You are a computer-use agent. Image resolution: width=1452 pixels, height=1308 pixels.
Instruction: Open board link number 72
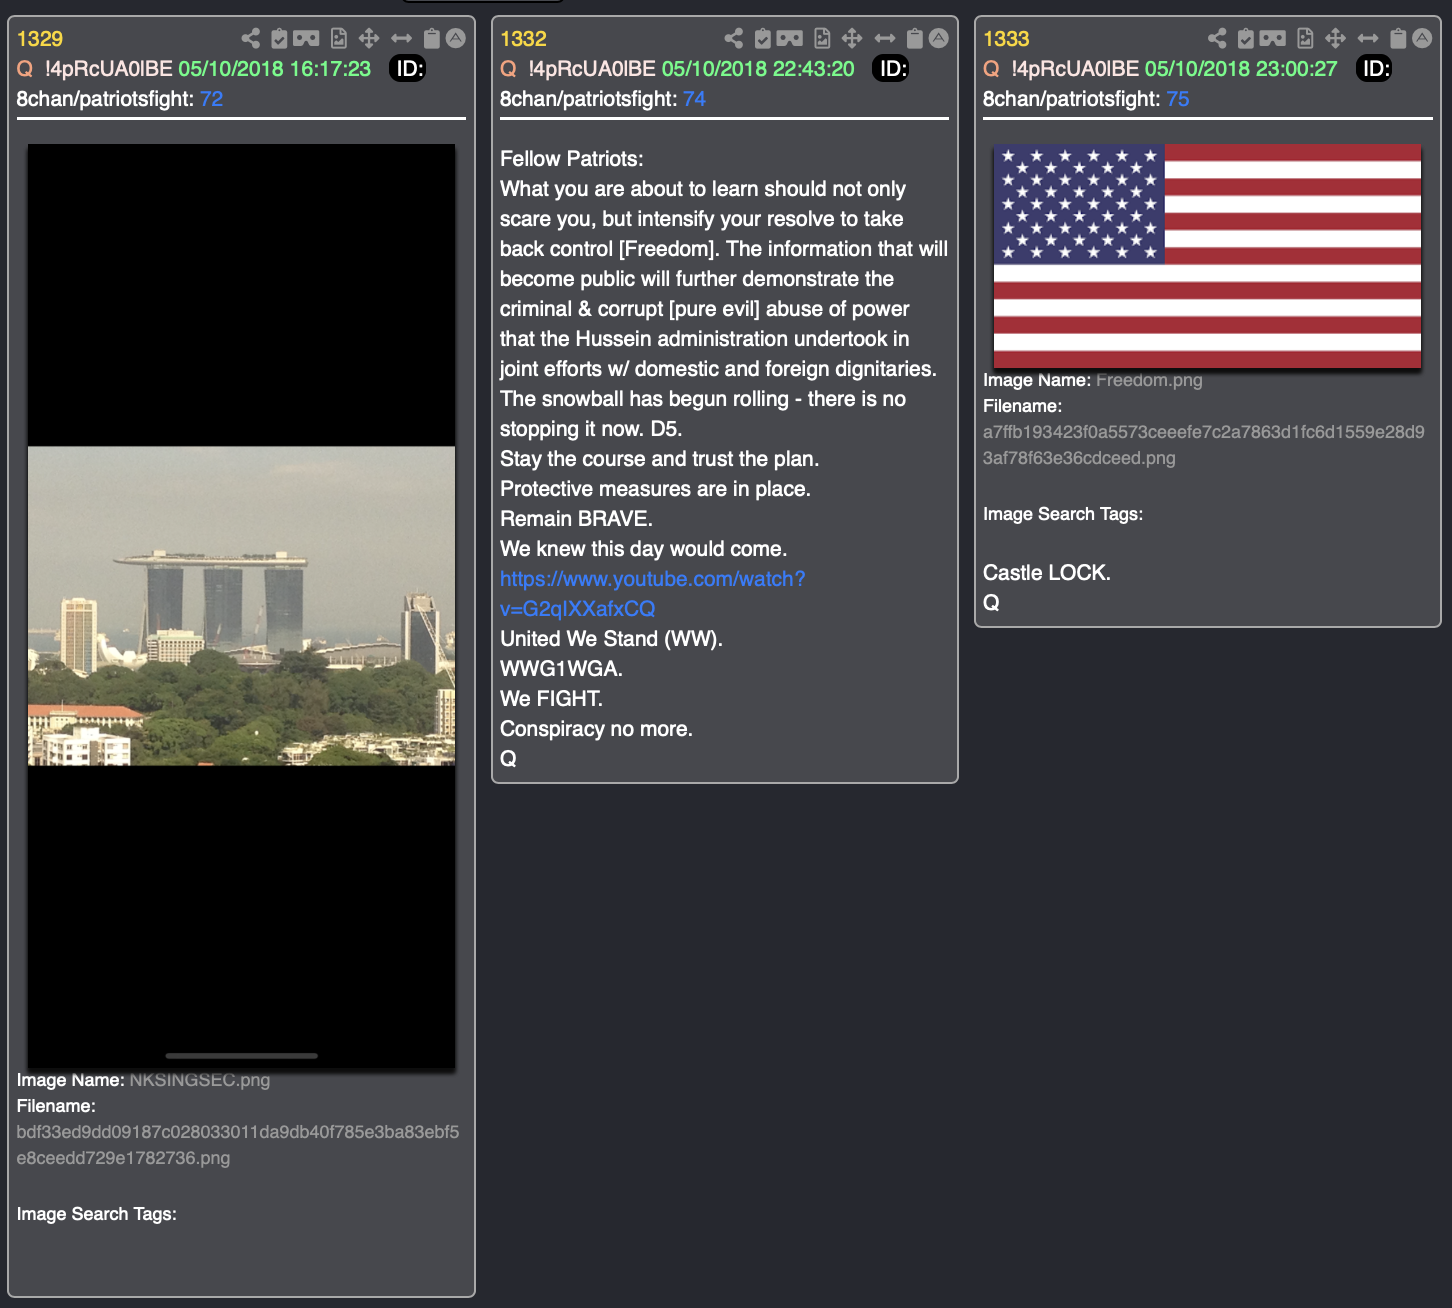pos(211,99)
